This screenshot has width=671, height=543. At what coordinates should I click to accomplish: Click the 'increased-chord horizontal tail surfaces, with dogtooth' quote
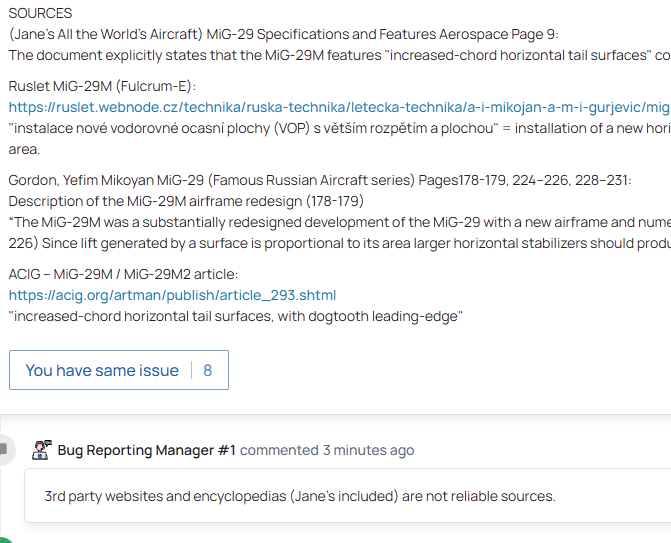click(235, 316)
